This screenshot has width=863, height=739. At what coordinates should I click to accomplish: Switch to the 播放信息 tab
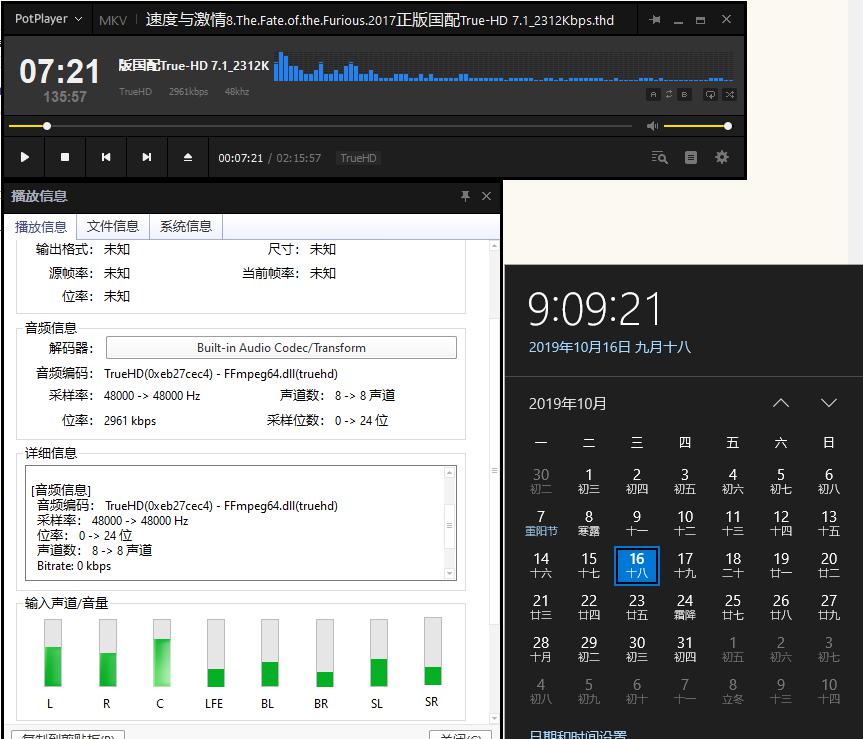(x=40, y=227)
